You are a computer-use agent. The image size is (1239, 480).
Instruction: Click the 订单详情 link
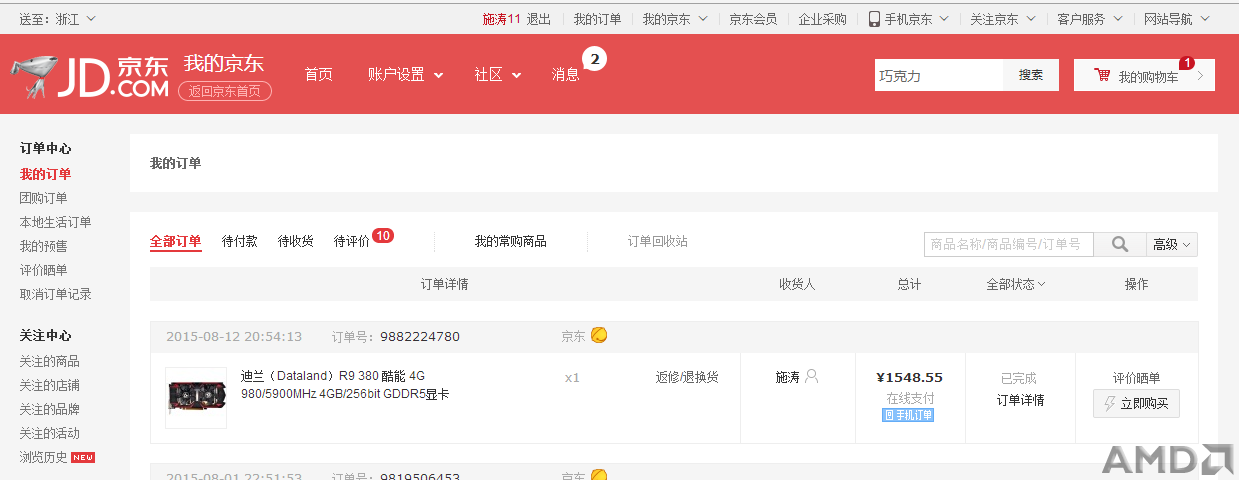tap(1020, 400)
